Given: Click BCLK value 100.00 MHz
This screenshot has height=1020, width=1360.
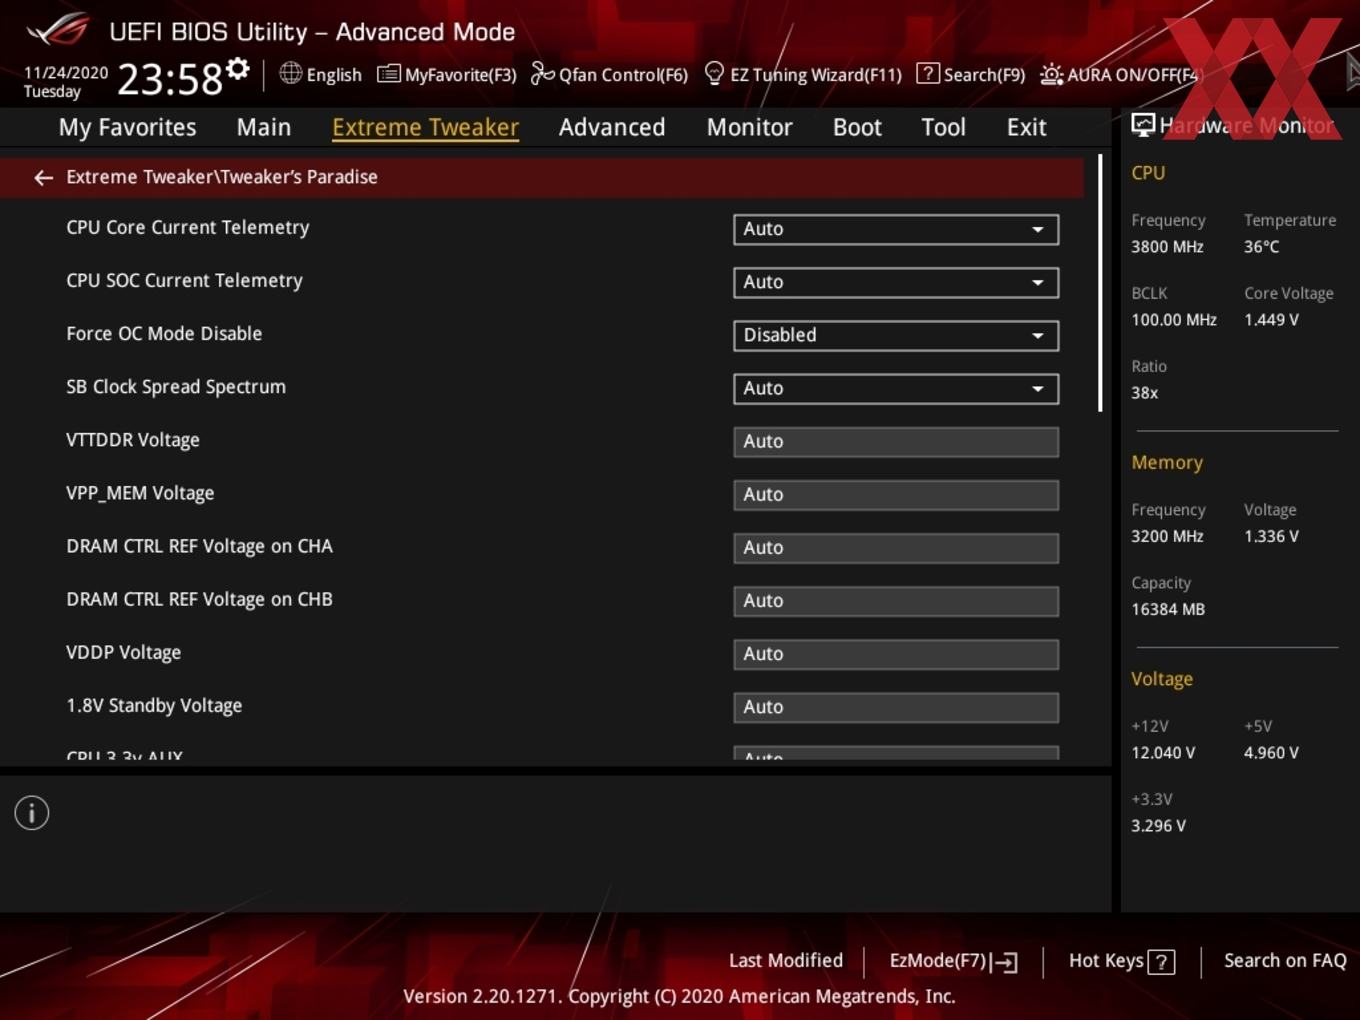Looking at the screenshot, I should [x=1174, y=320].
